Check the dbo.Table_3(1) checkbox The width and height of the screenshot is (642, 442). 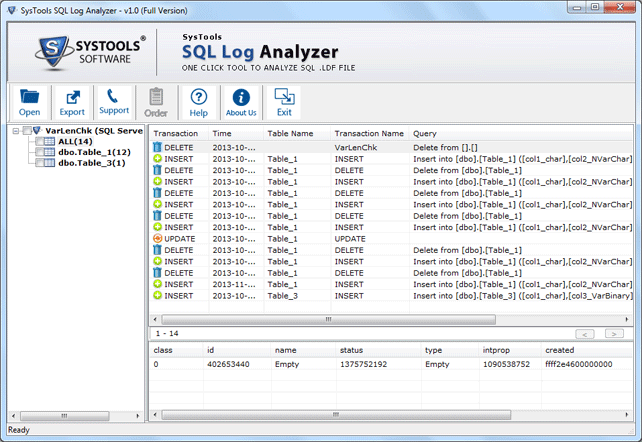(39, 163)
